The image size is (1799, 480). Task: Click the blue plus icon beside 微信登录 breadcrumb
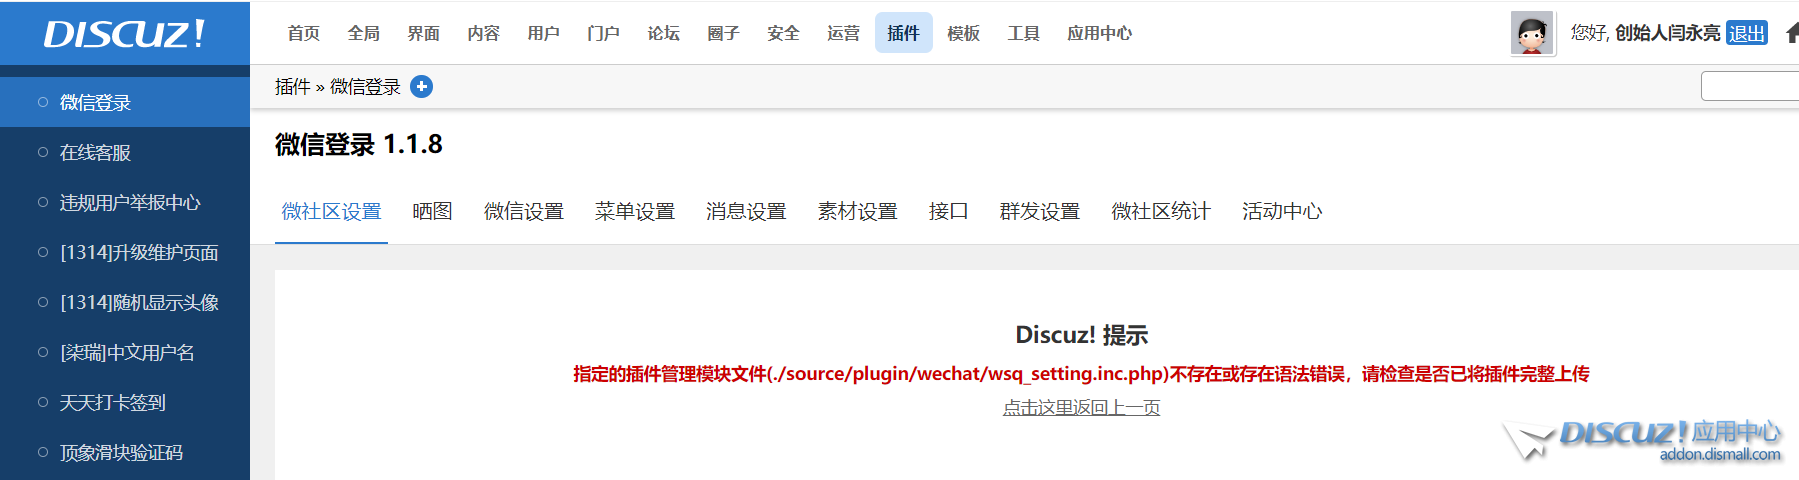coord(422,87)
